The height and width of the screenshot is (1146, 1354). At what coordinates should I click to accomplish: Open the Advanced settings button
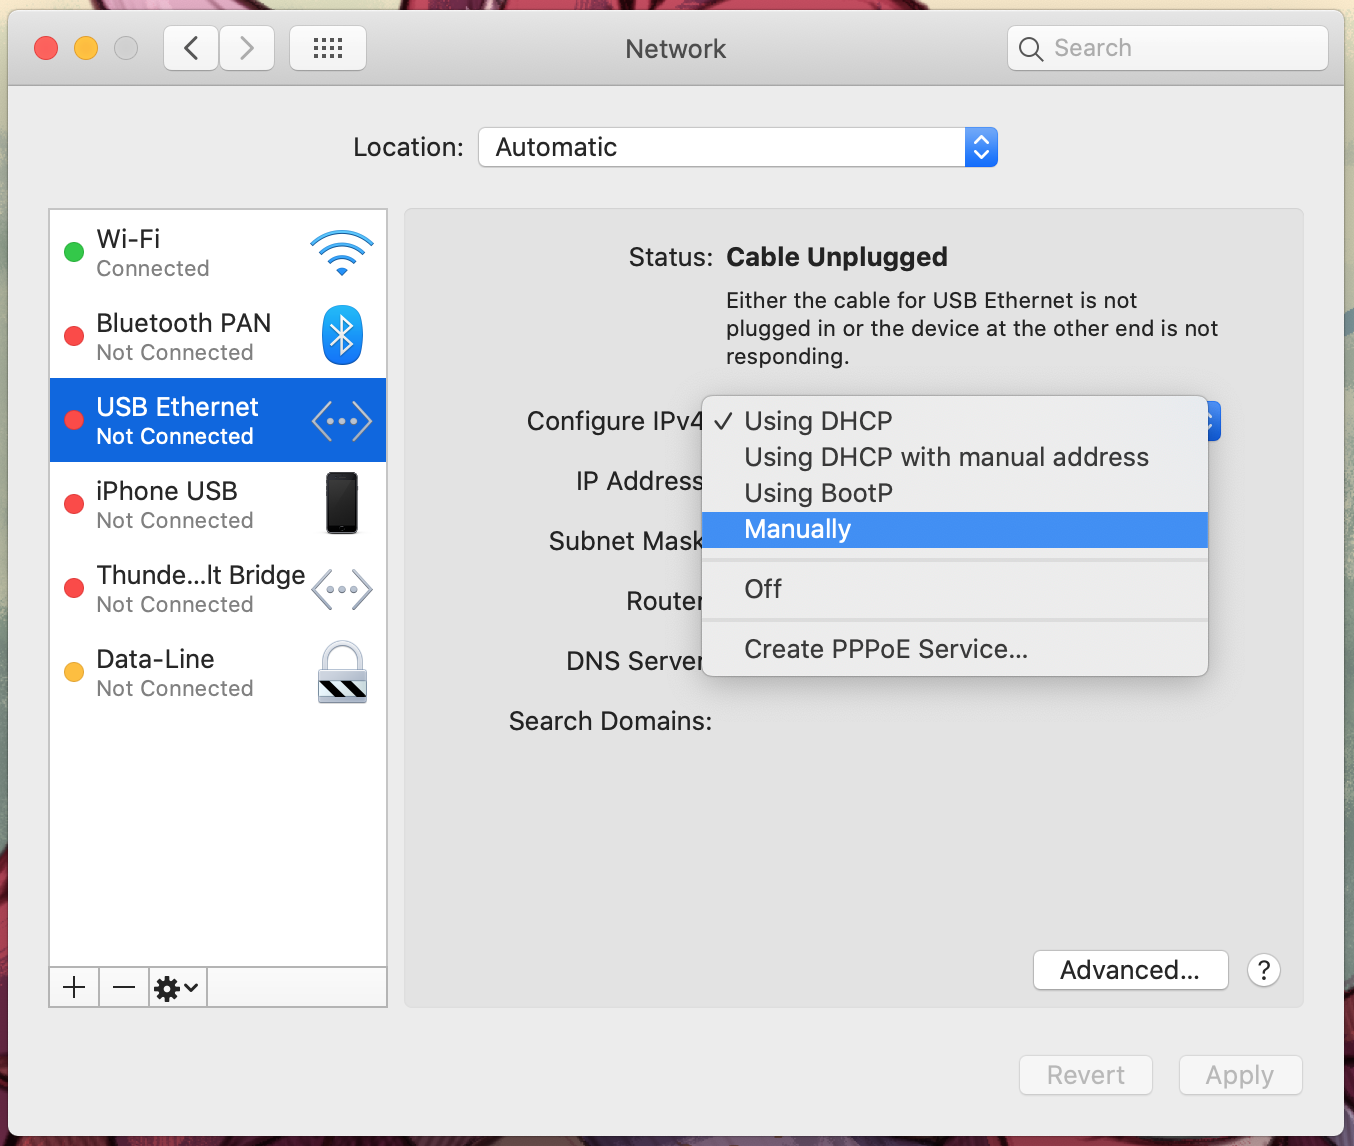1129,970
